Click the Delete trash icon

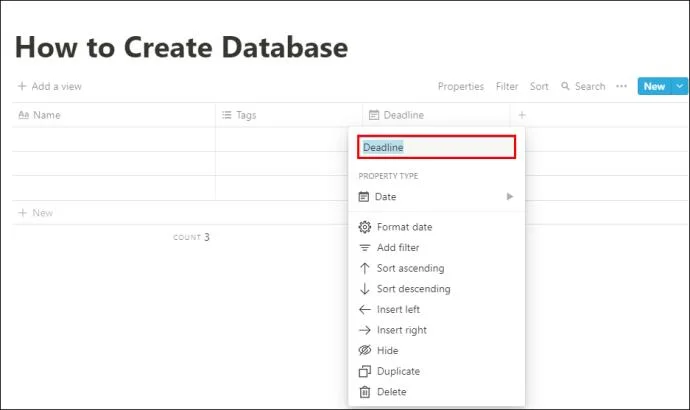364,392
